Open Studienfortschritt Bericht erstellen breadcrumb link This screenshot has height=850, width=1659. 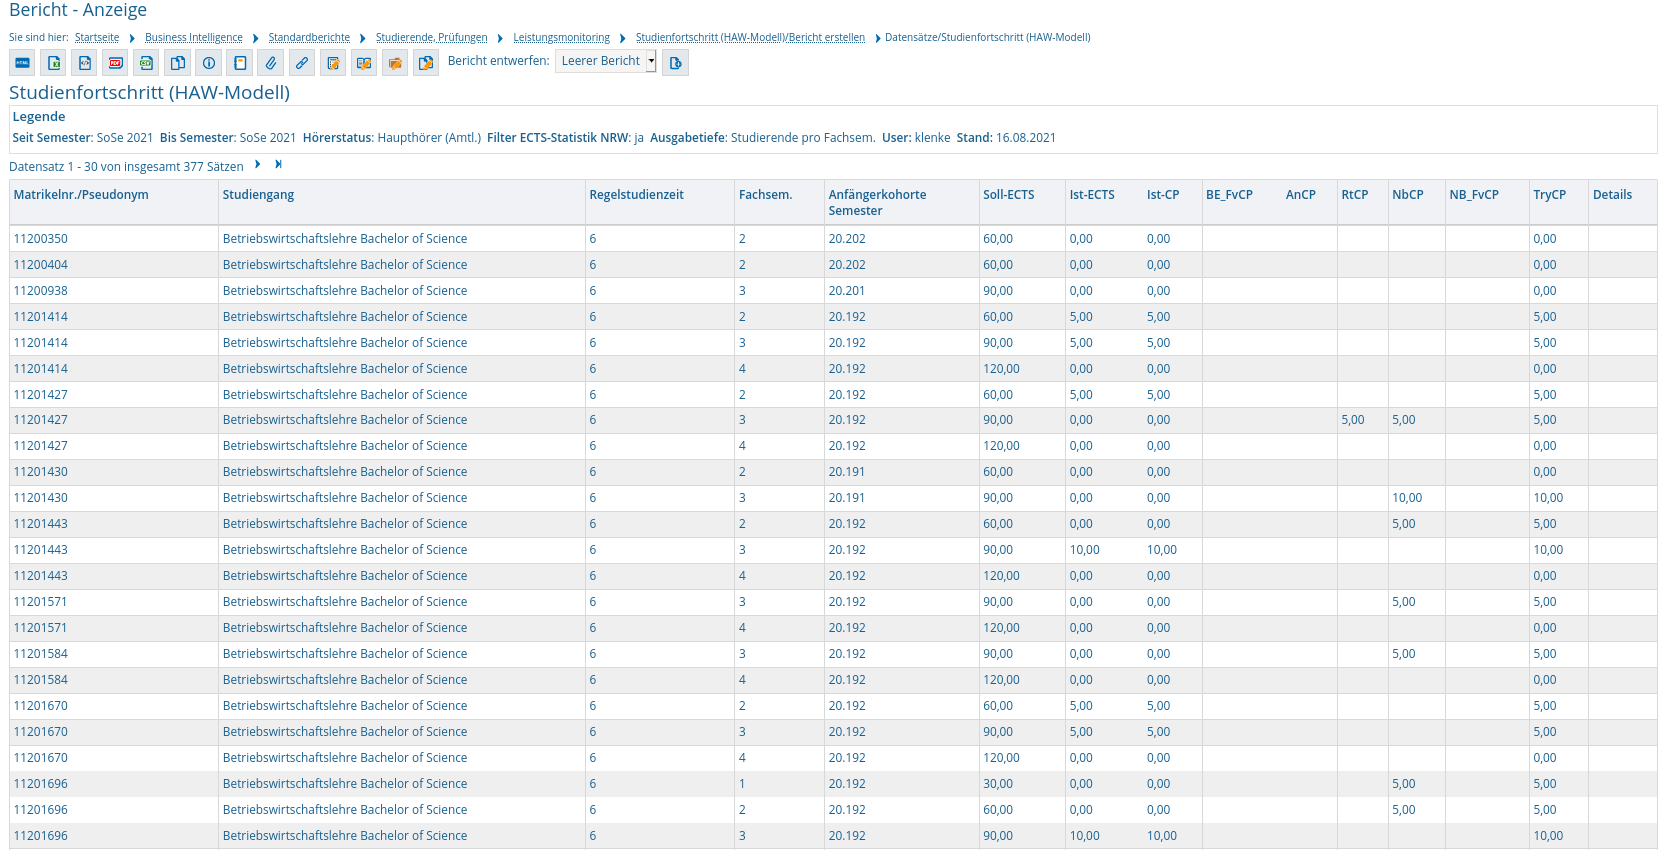point(750,38)
